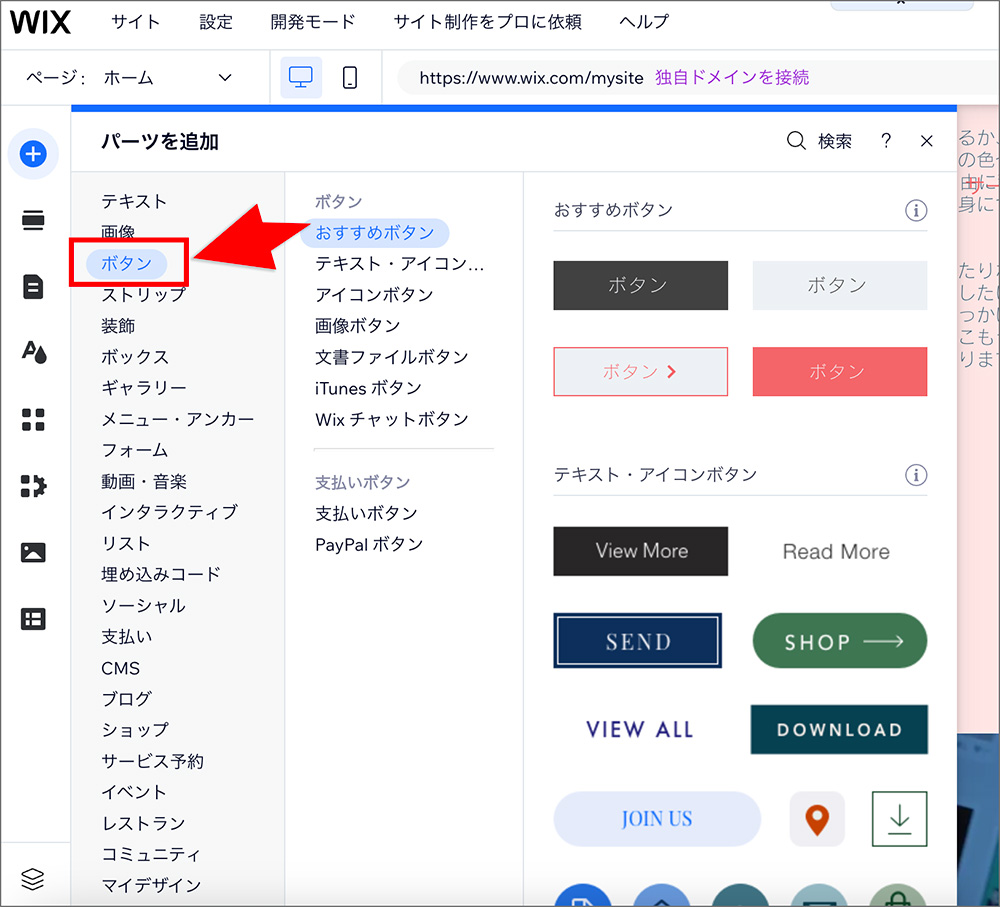This screenshot has width=1000, height=907.
Task: Add the navy SEND button
Action: tap(638, 641)
